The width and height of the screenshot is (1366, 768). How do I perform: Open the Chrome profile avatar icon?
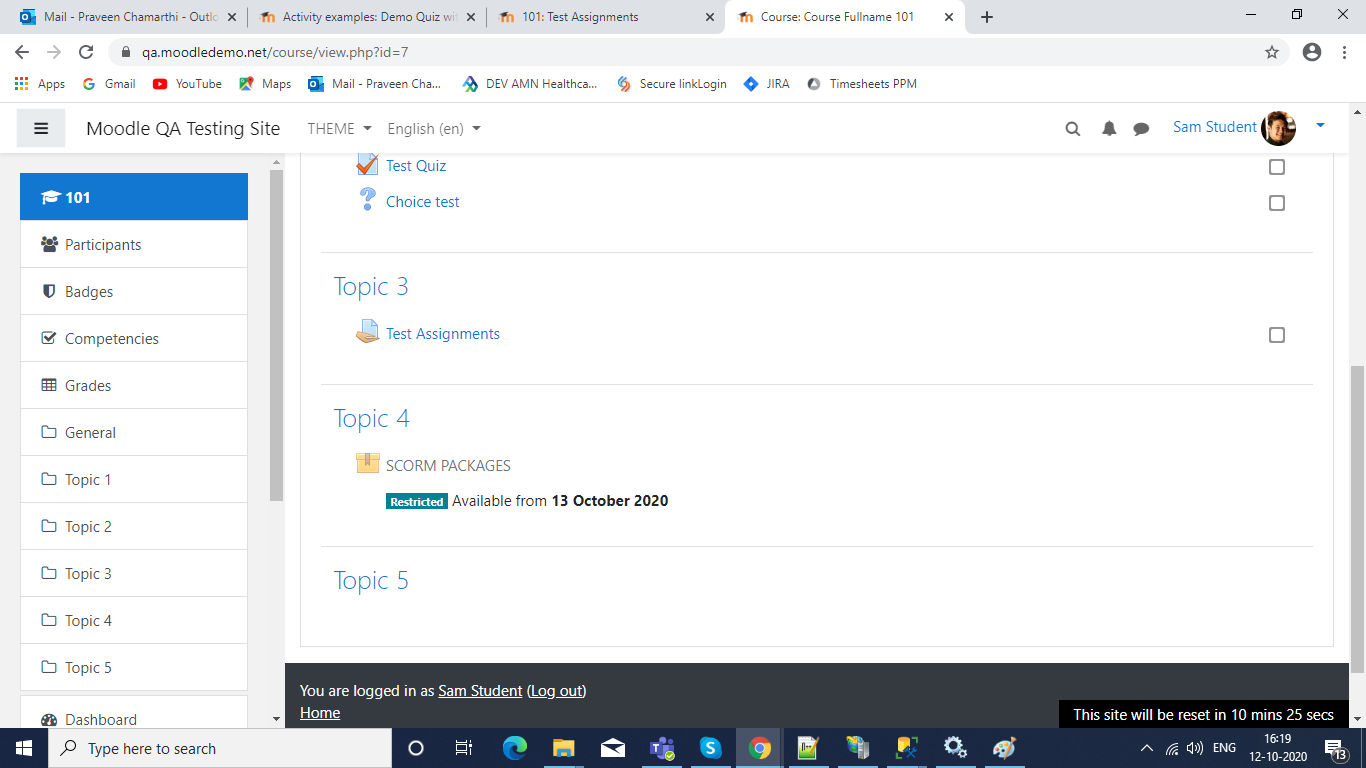pos(1312,52)
